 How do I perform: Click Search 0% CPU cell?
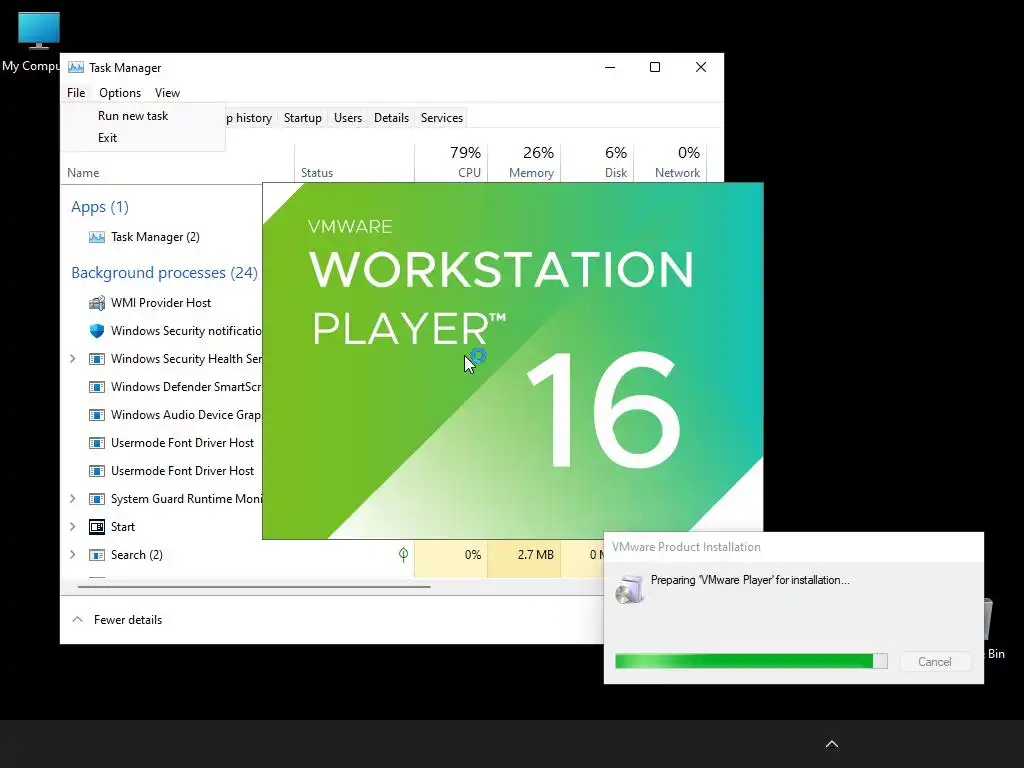point(451,555)
